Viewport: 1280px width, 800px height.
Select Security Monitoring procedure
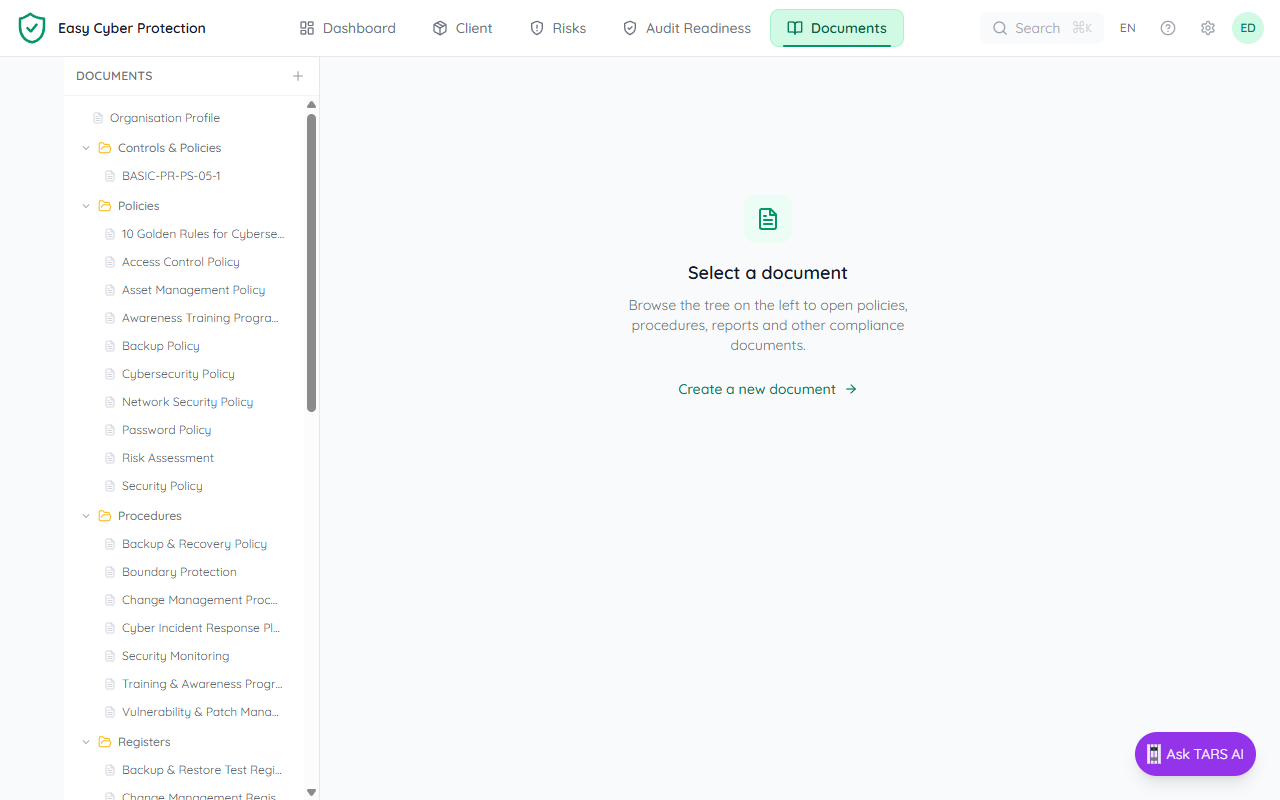[176, 656]
